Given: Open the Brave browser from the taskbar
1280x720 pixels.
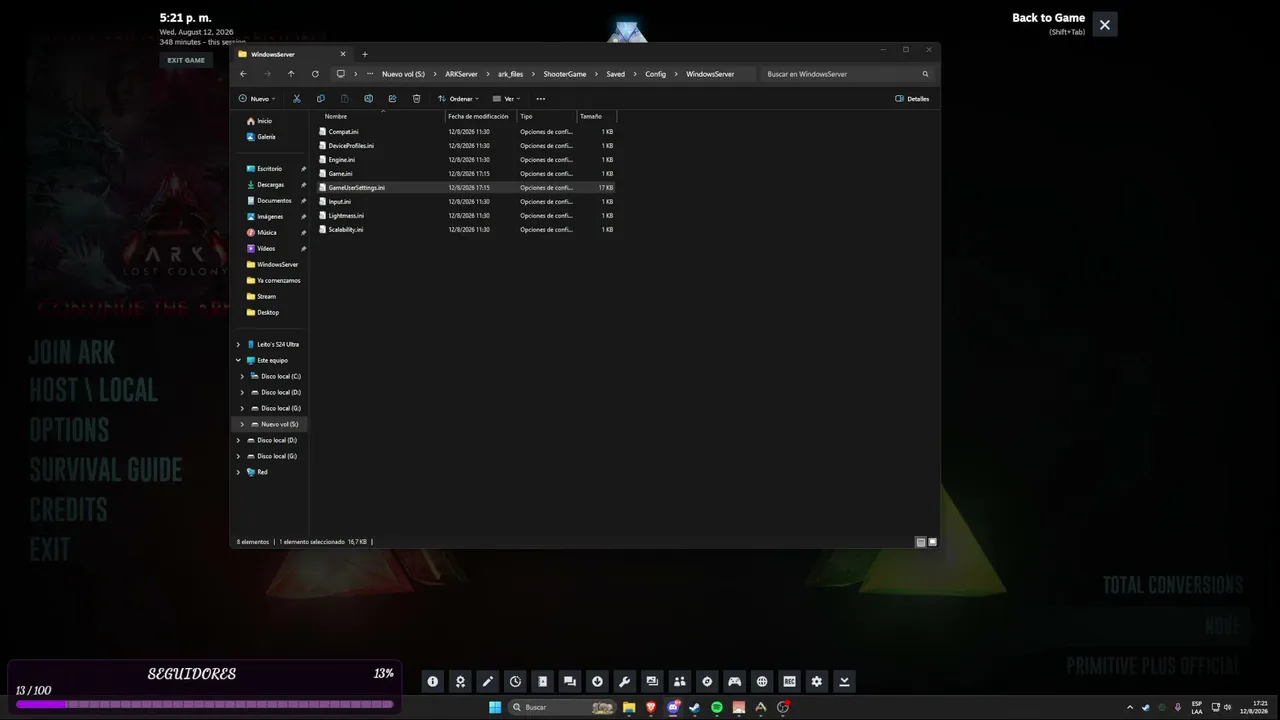Looking at the screenshot, I should [651, 707].
